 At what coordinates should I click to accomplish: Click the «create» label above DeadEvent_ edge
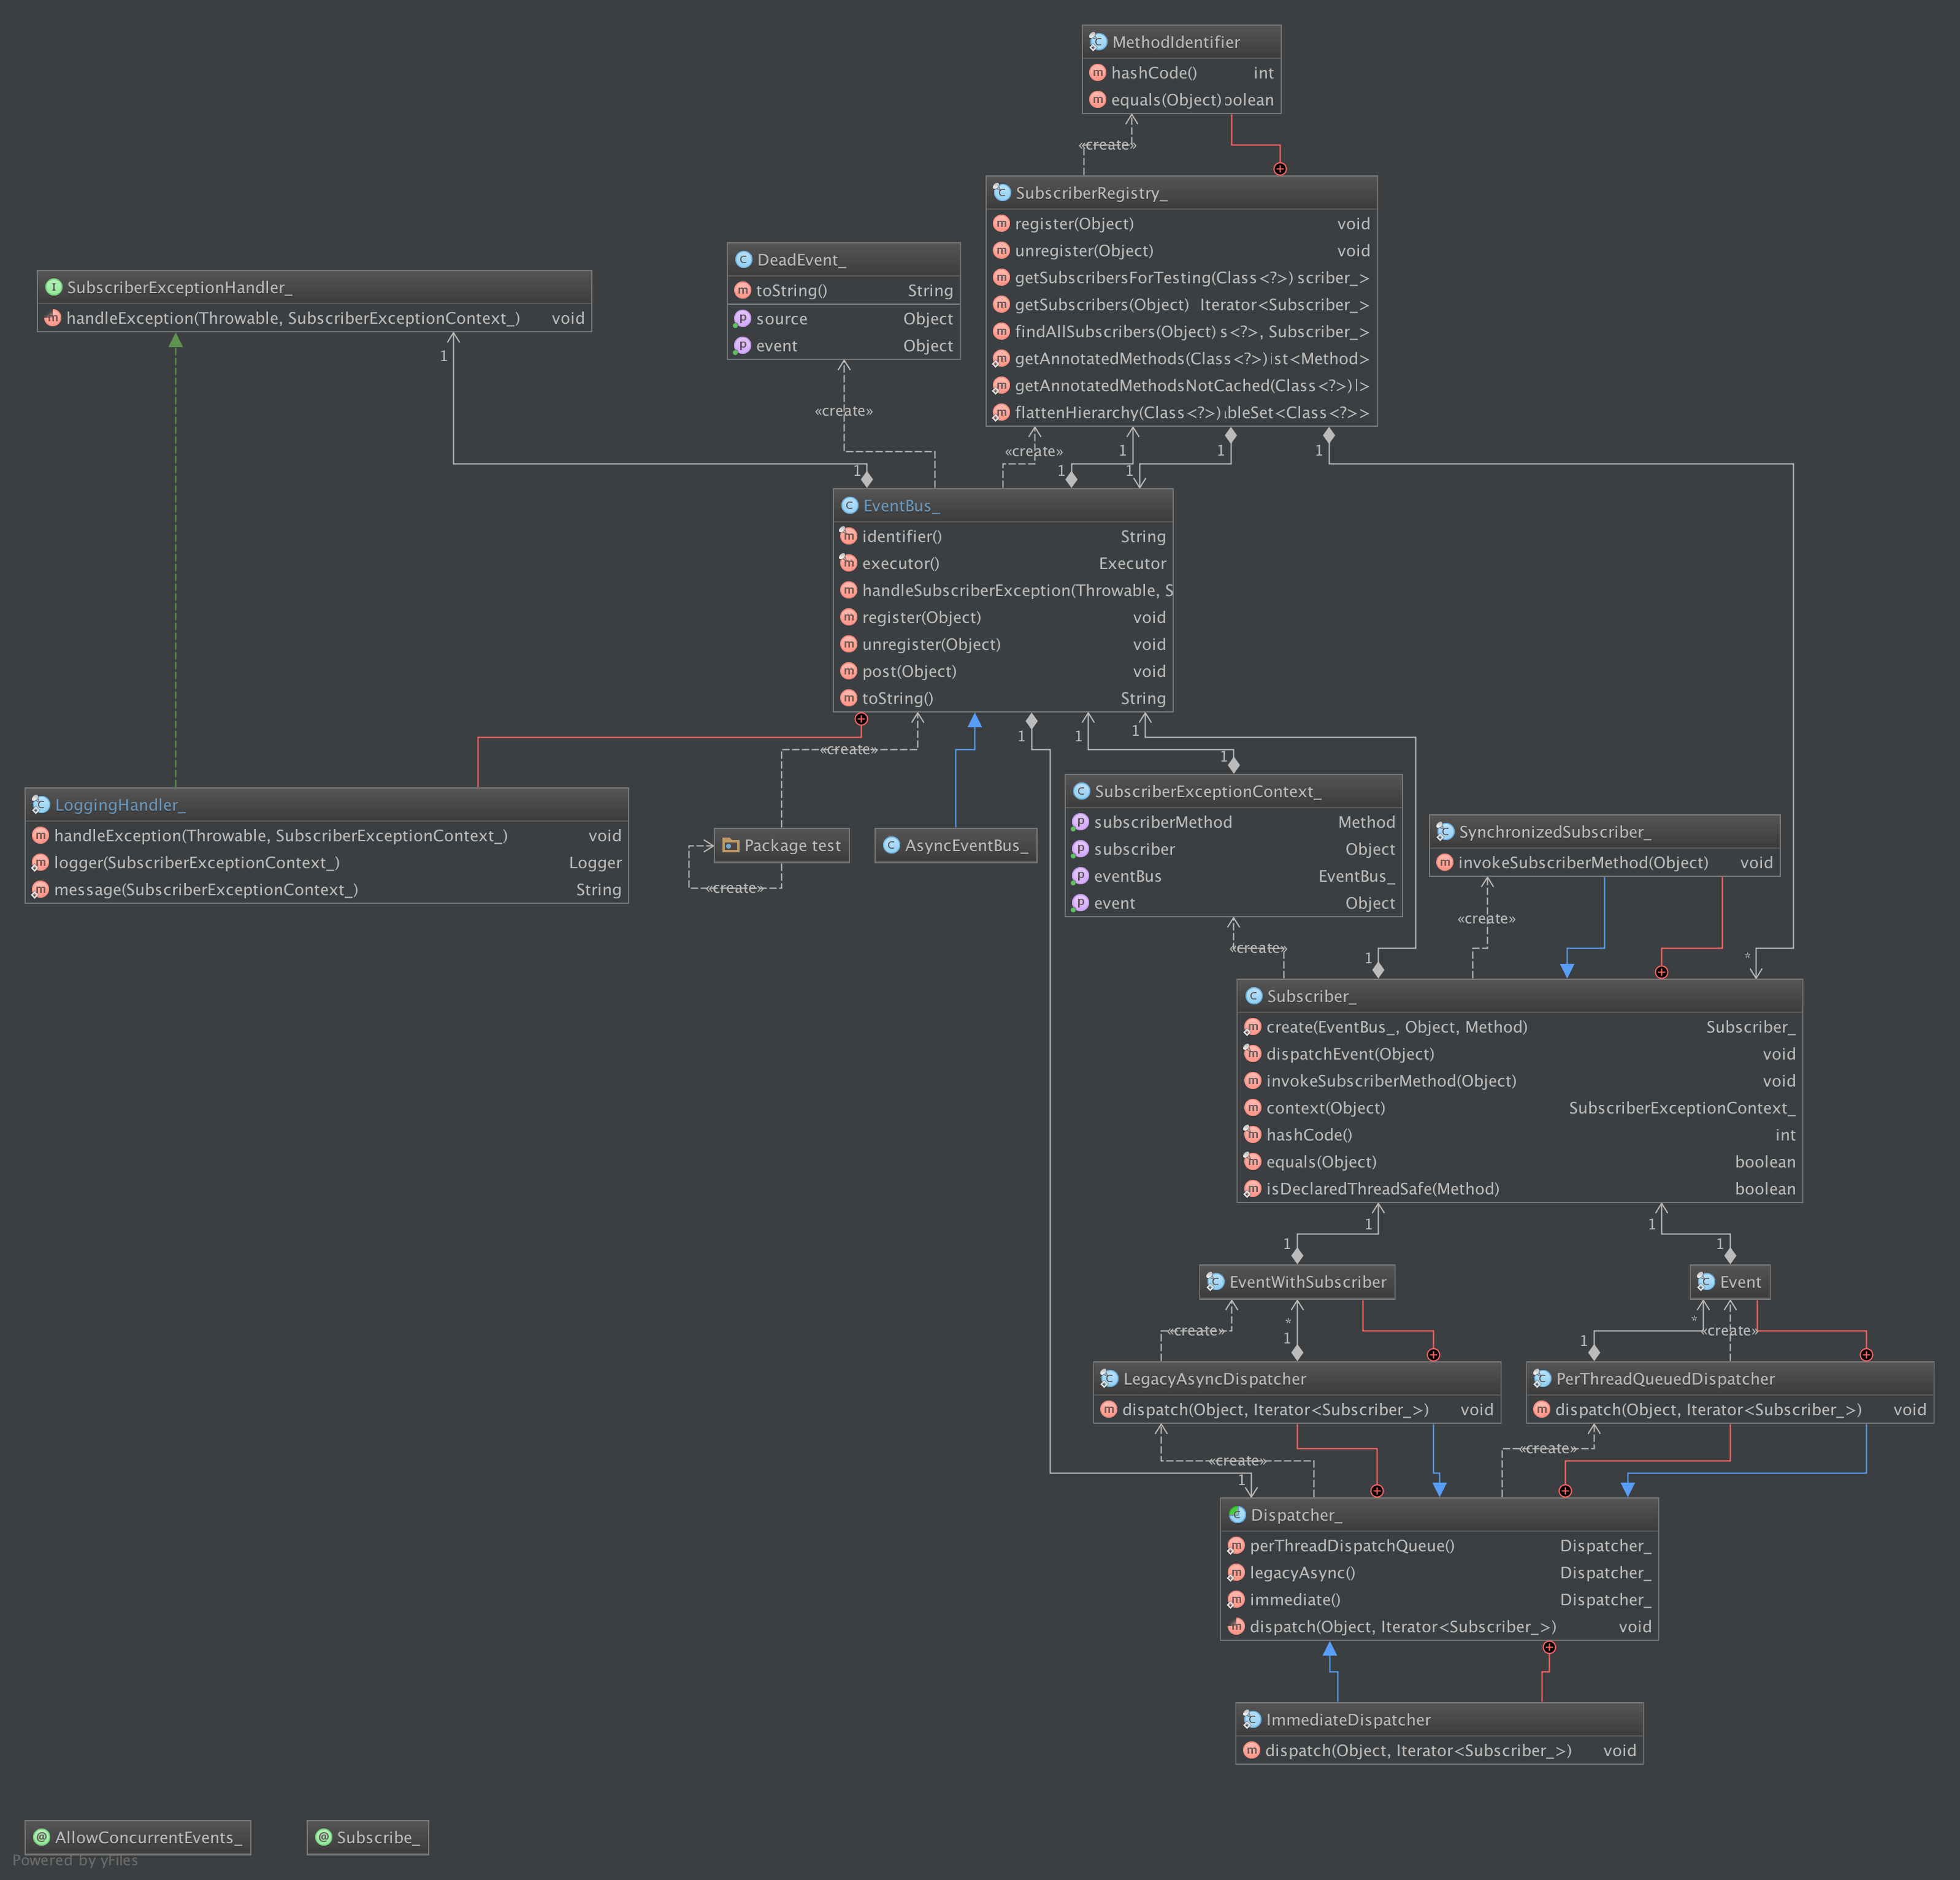click(843, 411)
